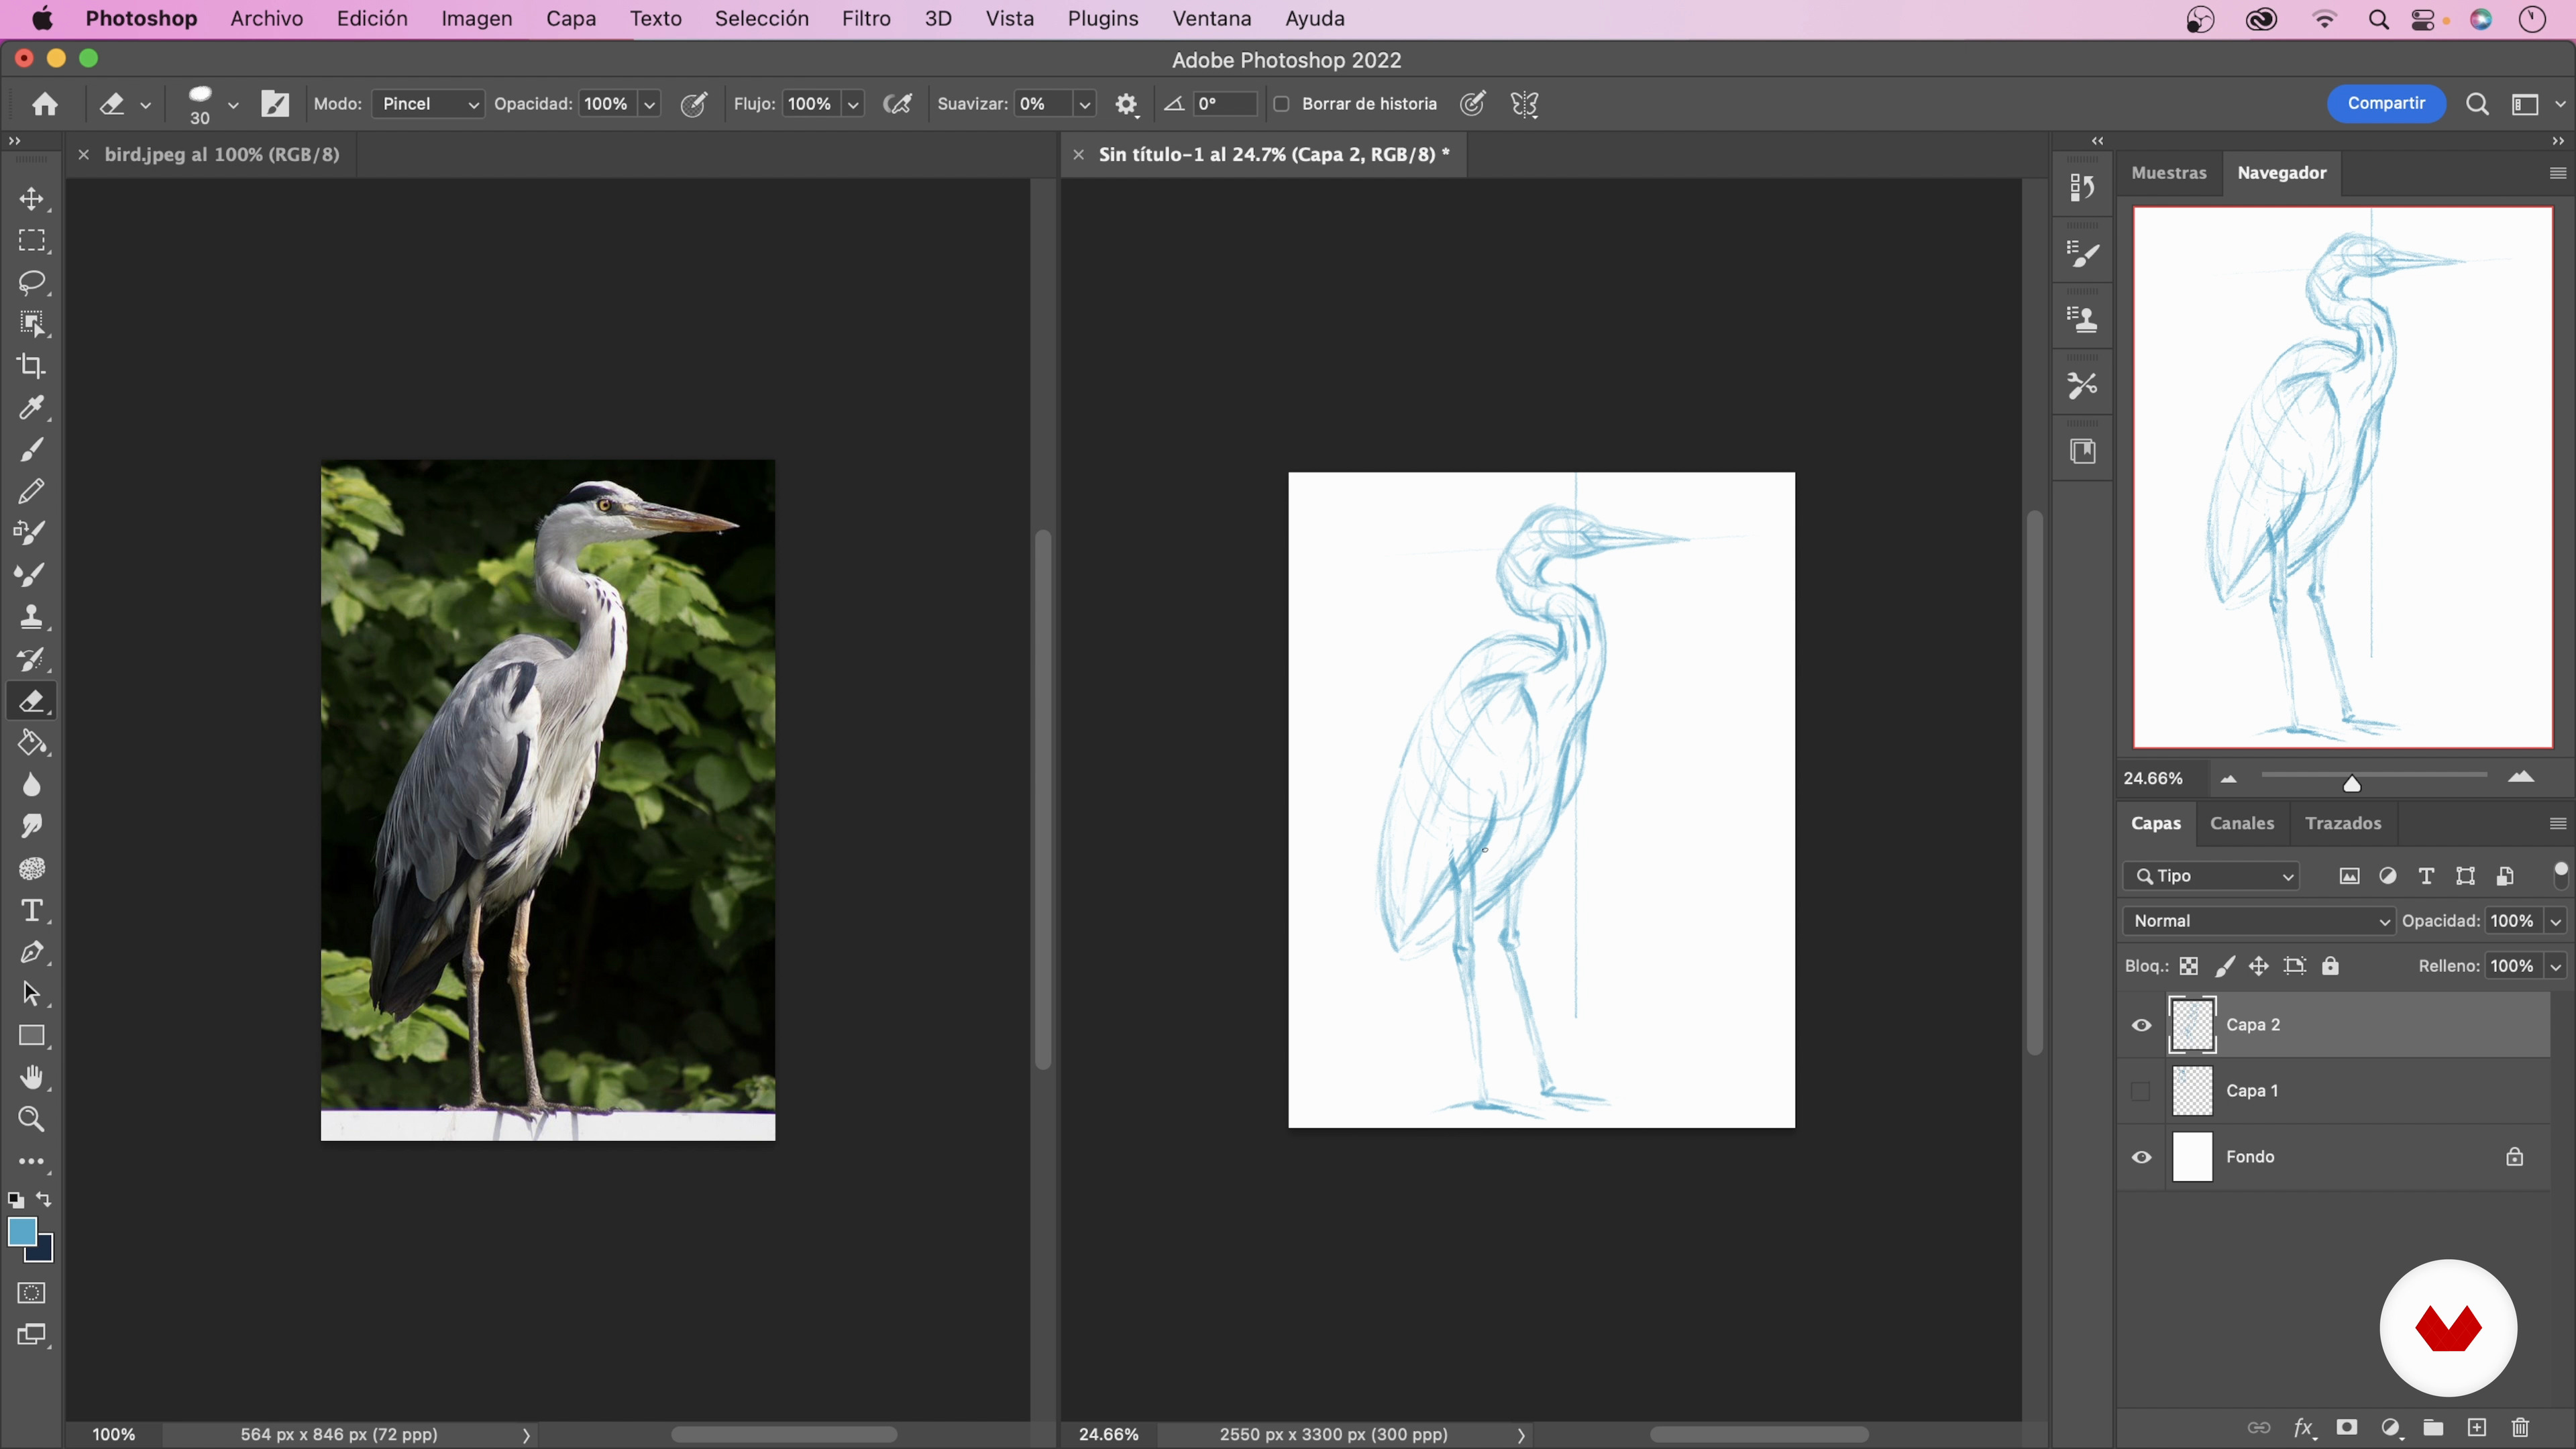Open the Tipo layer filter dropdown
This screenshot has width=2576, height=1449.
pos(2212,876)
